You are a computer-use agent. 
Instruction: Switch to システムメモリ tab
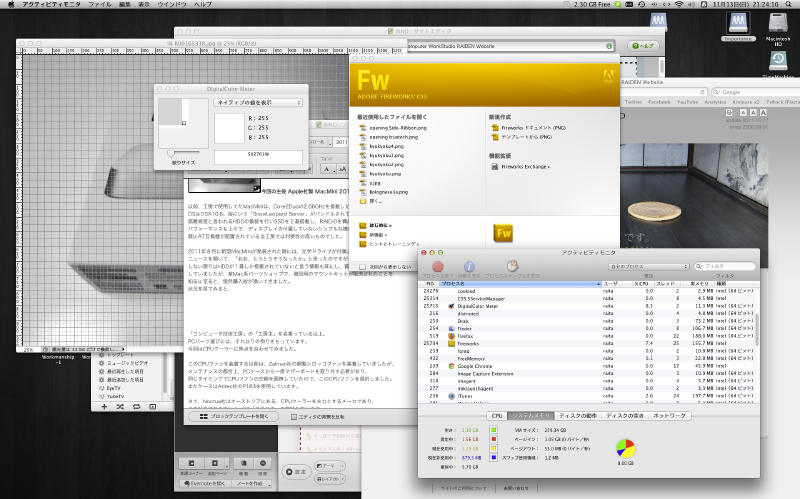[x=531, y=415]
